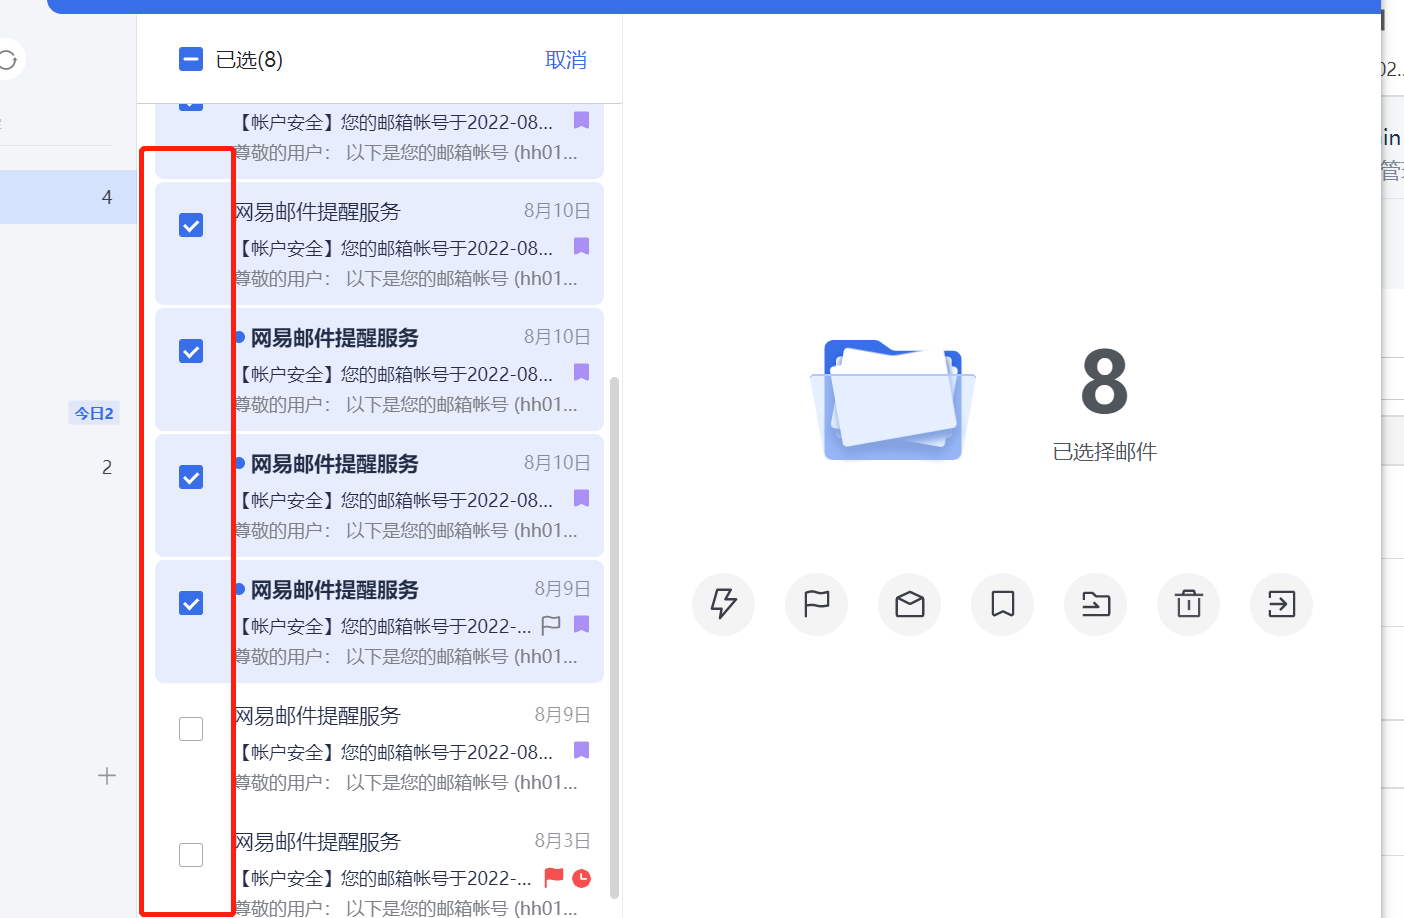Toggle the select-all checkbox beside 已选(8)
1404x918 pixels.
[x=190, y=59]
